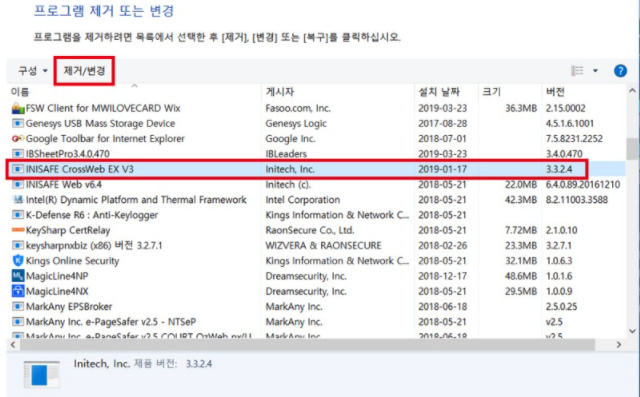Click publisher Genesys Logic cell

pos(296,124)
